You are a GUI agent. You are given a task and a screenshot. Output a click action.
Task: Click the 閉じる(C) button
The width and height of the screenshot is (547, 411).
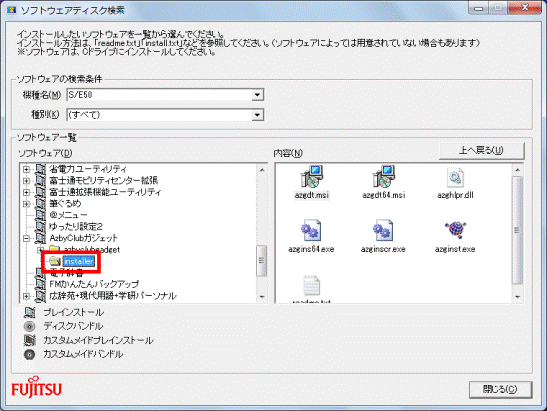click(500, 389)
